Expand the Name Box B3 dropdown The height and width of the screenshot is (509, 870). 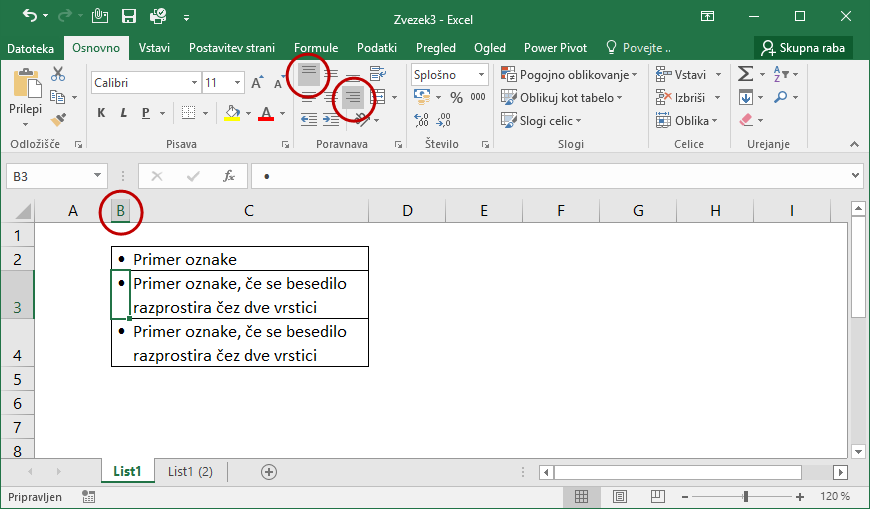[x=97, y=176]
